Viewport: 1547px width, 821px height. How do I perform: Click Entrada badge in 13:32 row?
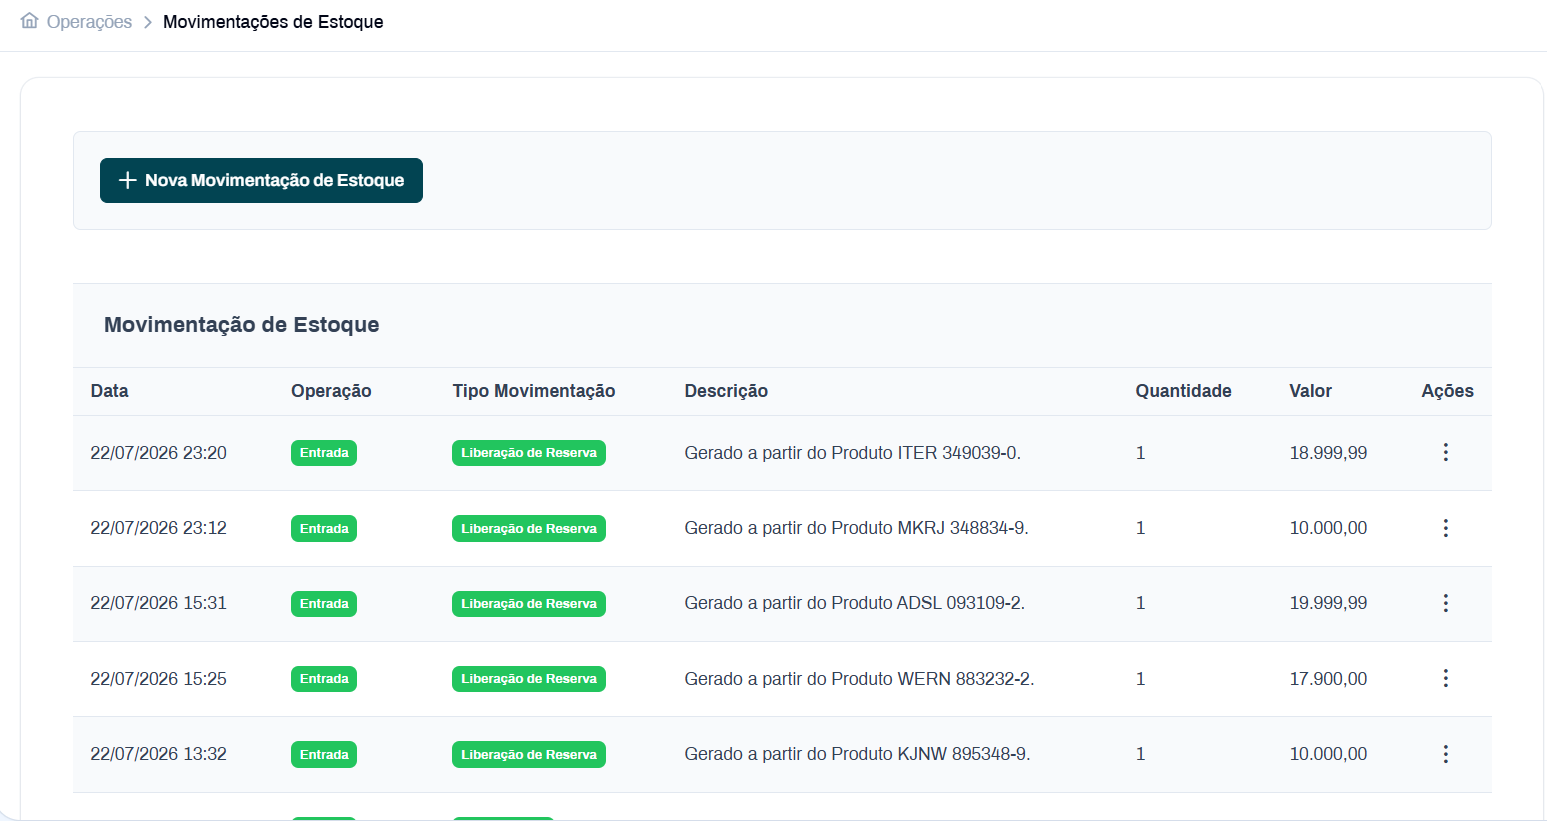pos(324,755)
